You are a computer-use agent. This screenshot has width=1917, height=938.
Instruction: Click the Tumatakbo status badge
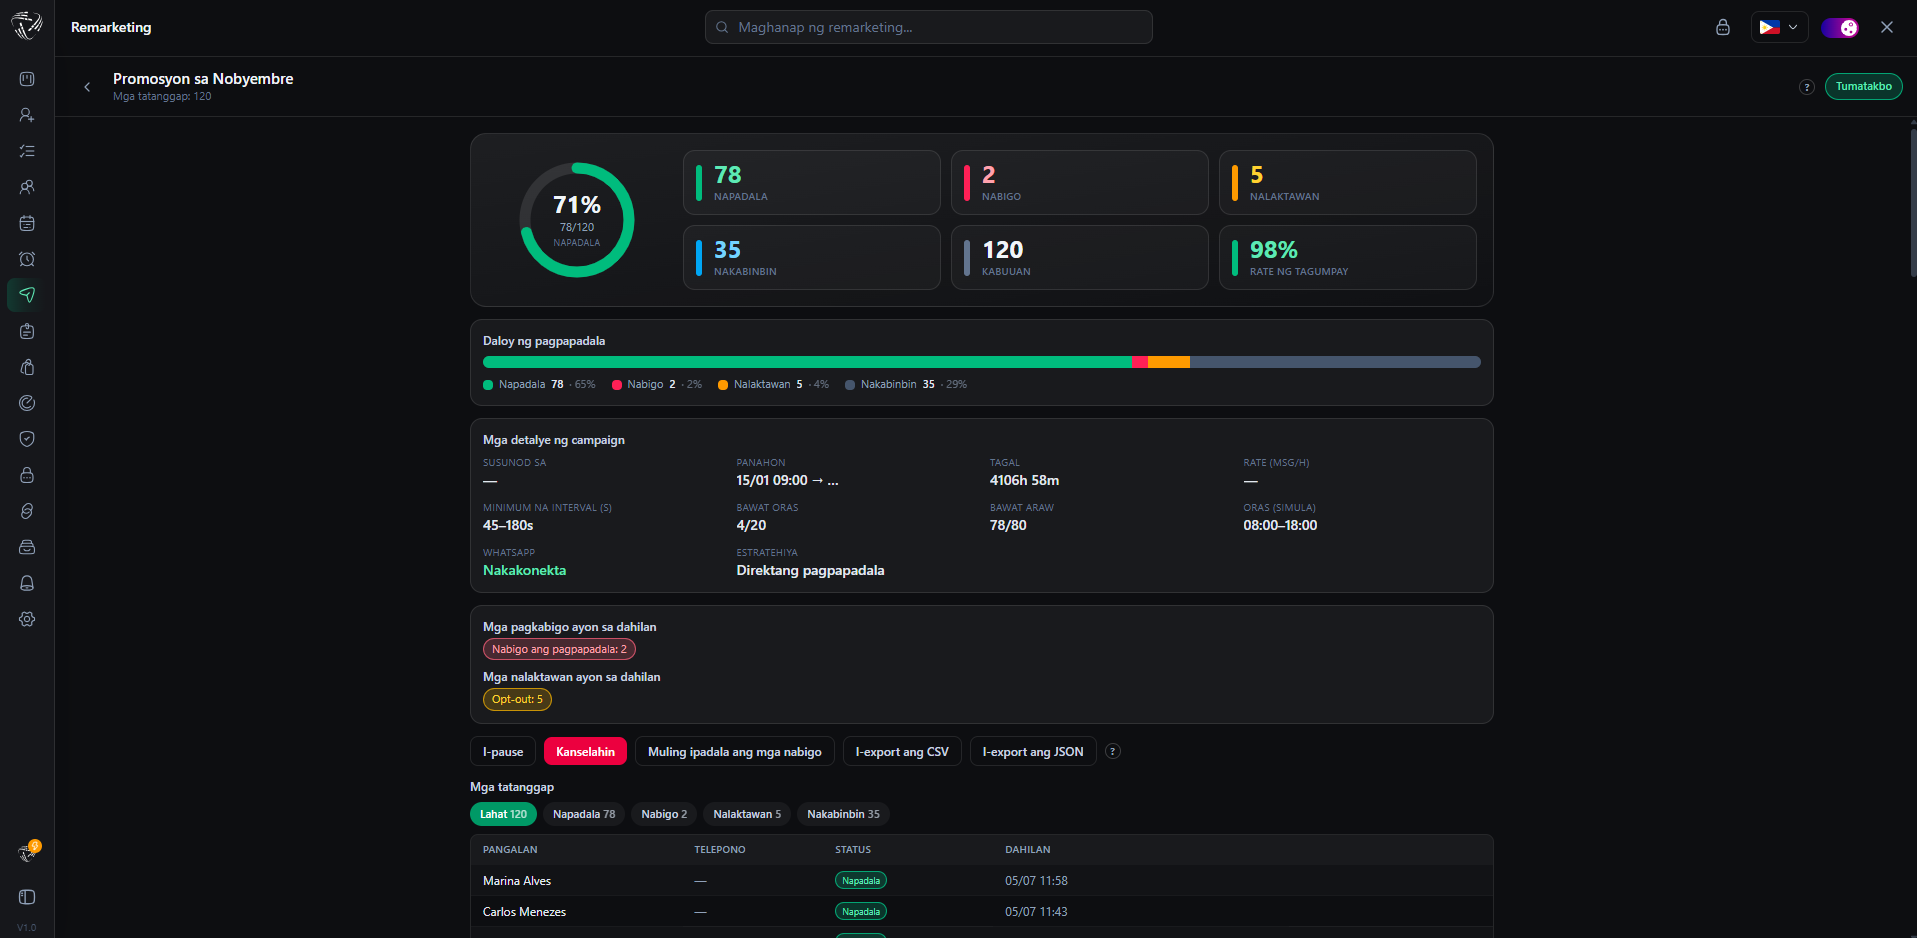point(1863,87)
